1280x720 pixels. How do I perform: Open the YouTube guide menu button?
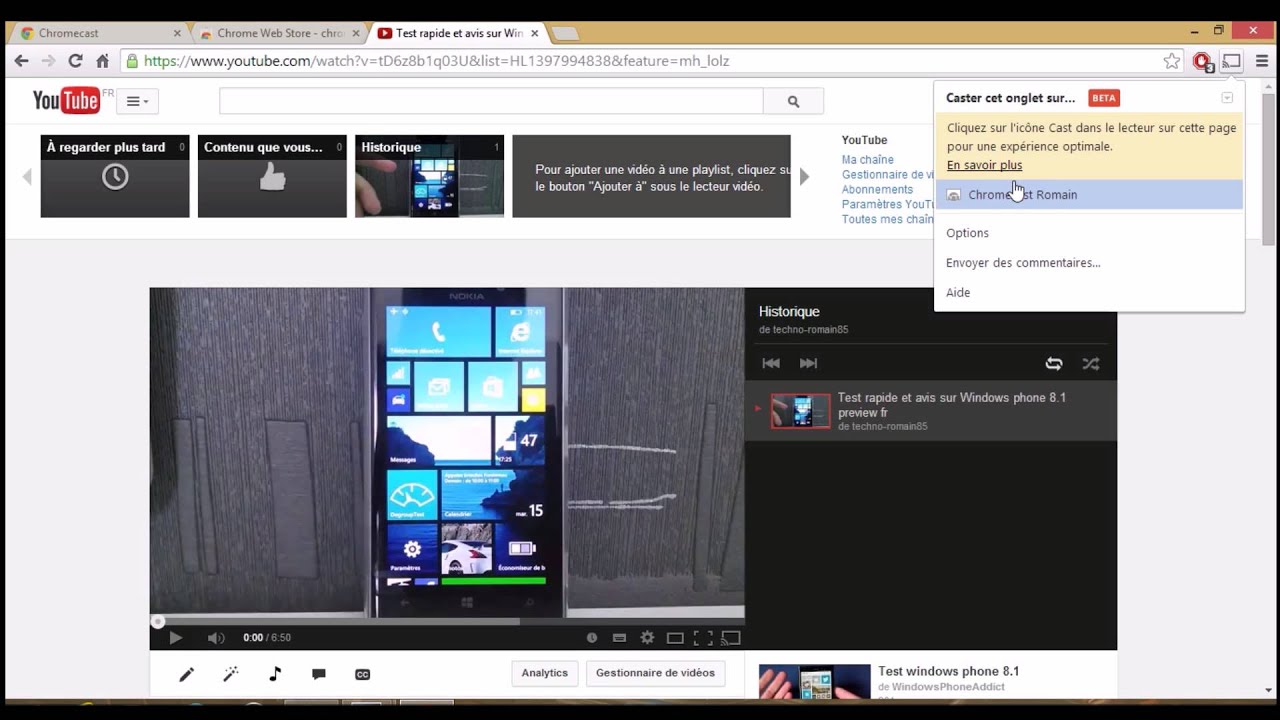(138, 101)
